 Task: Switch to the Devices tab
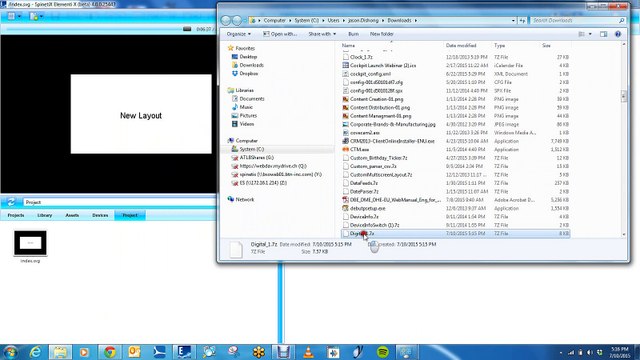(100, 215)
